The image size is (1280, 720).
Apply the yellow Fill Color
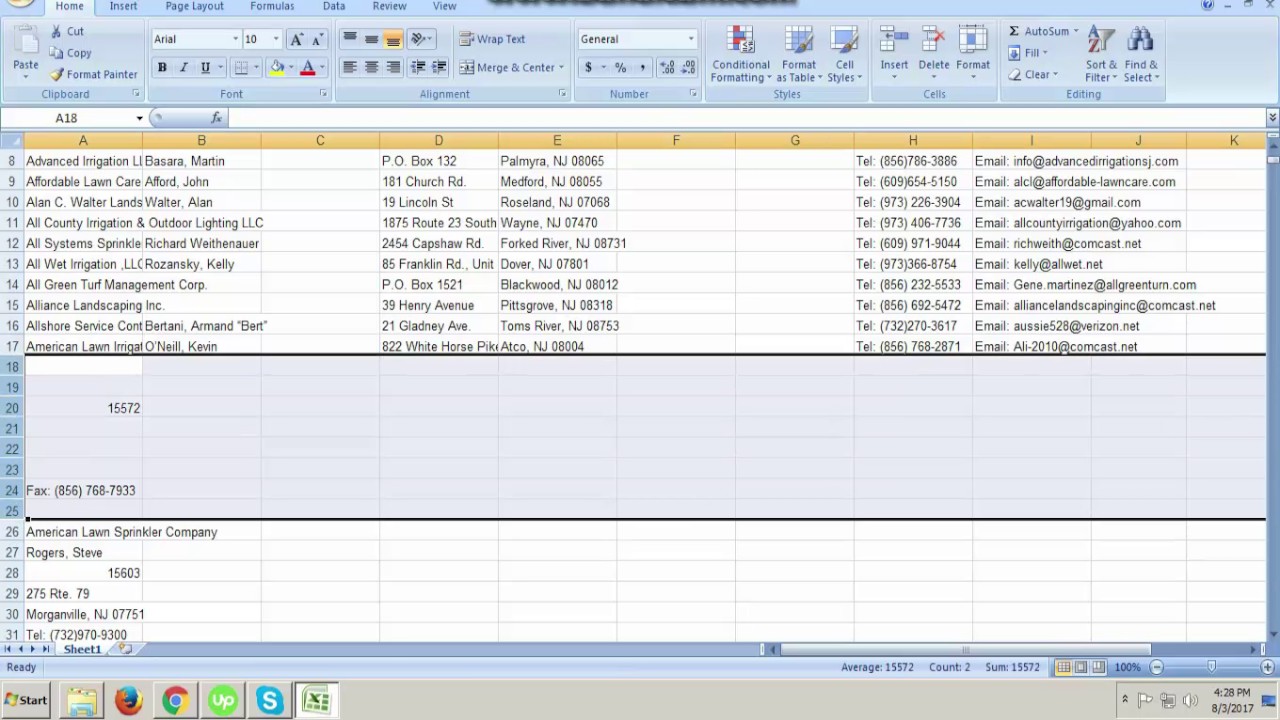277,67
